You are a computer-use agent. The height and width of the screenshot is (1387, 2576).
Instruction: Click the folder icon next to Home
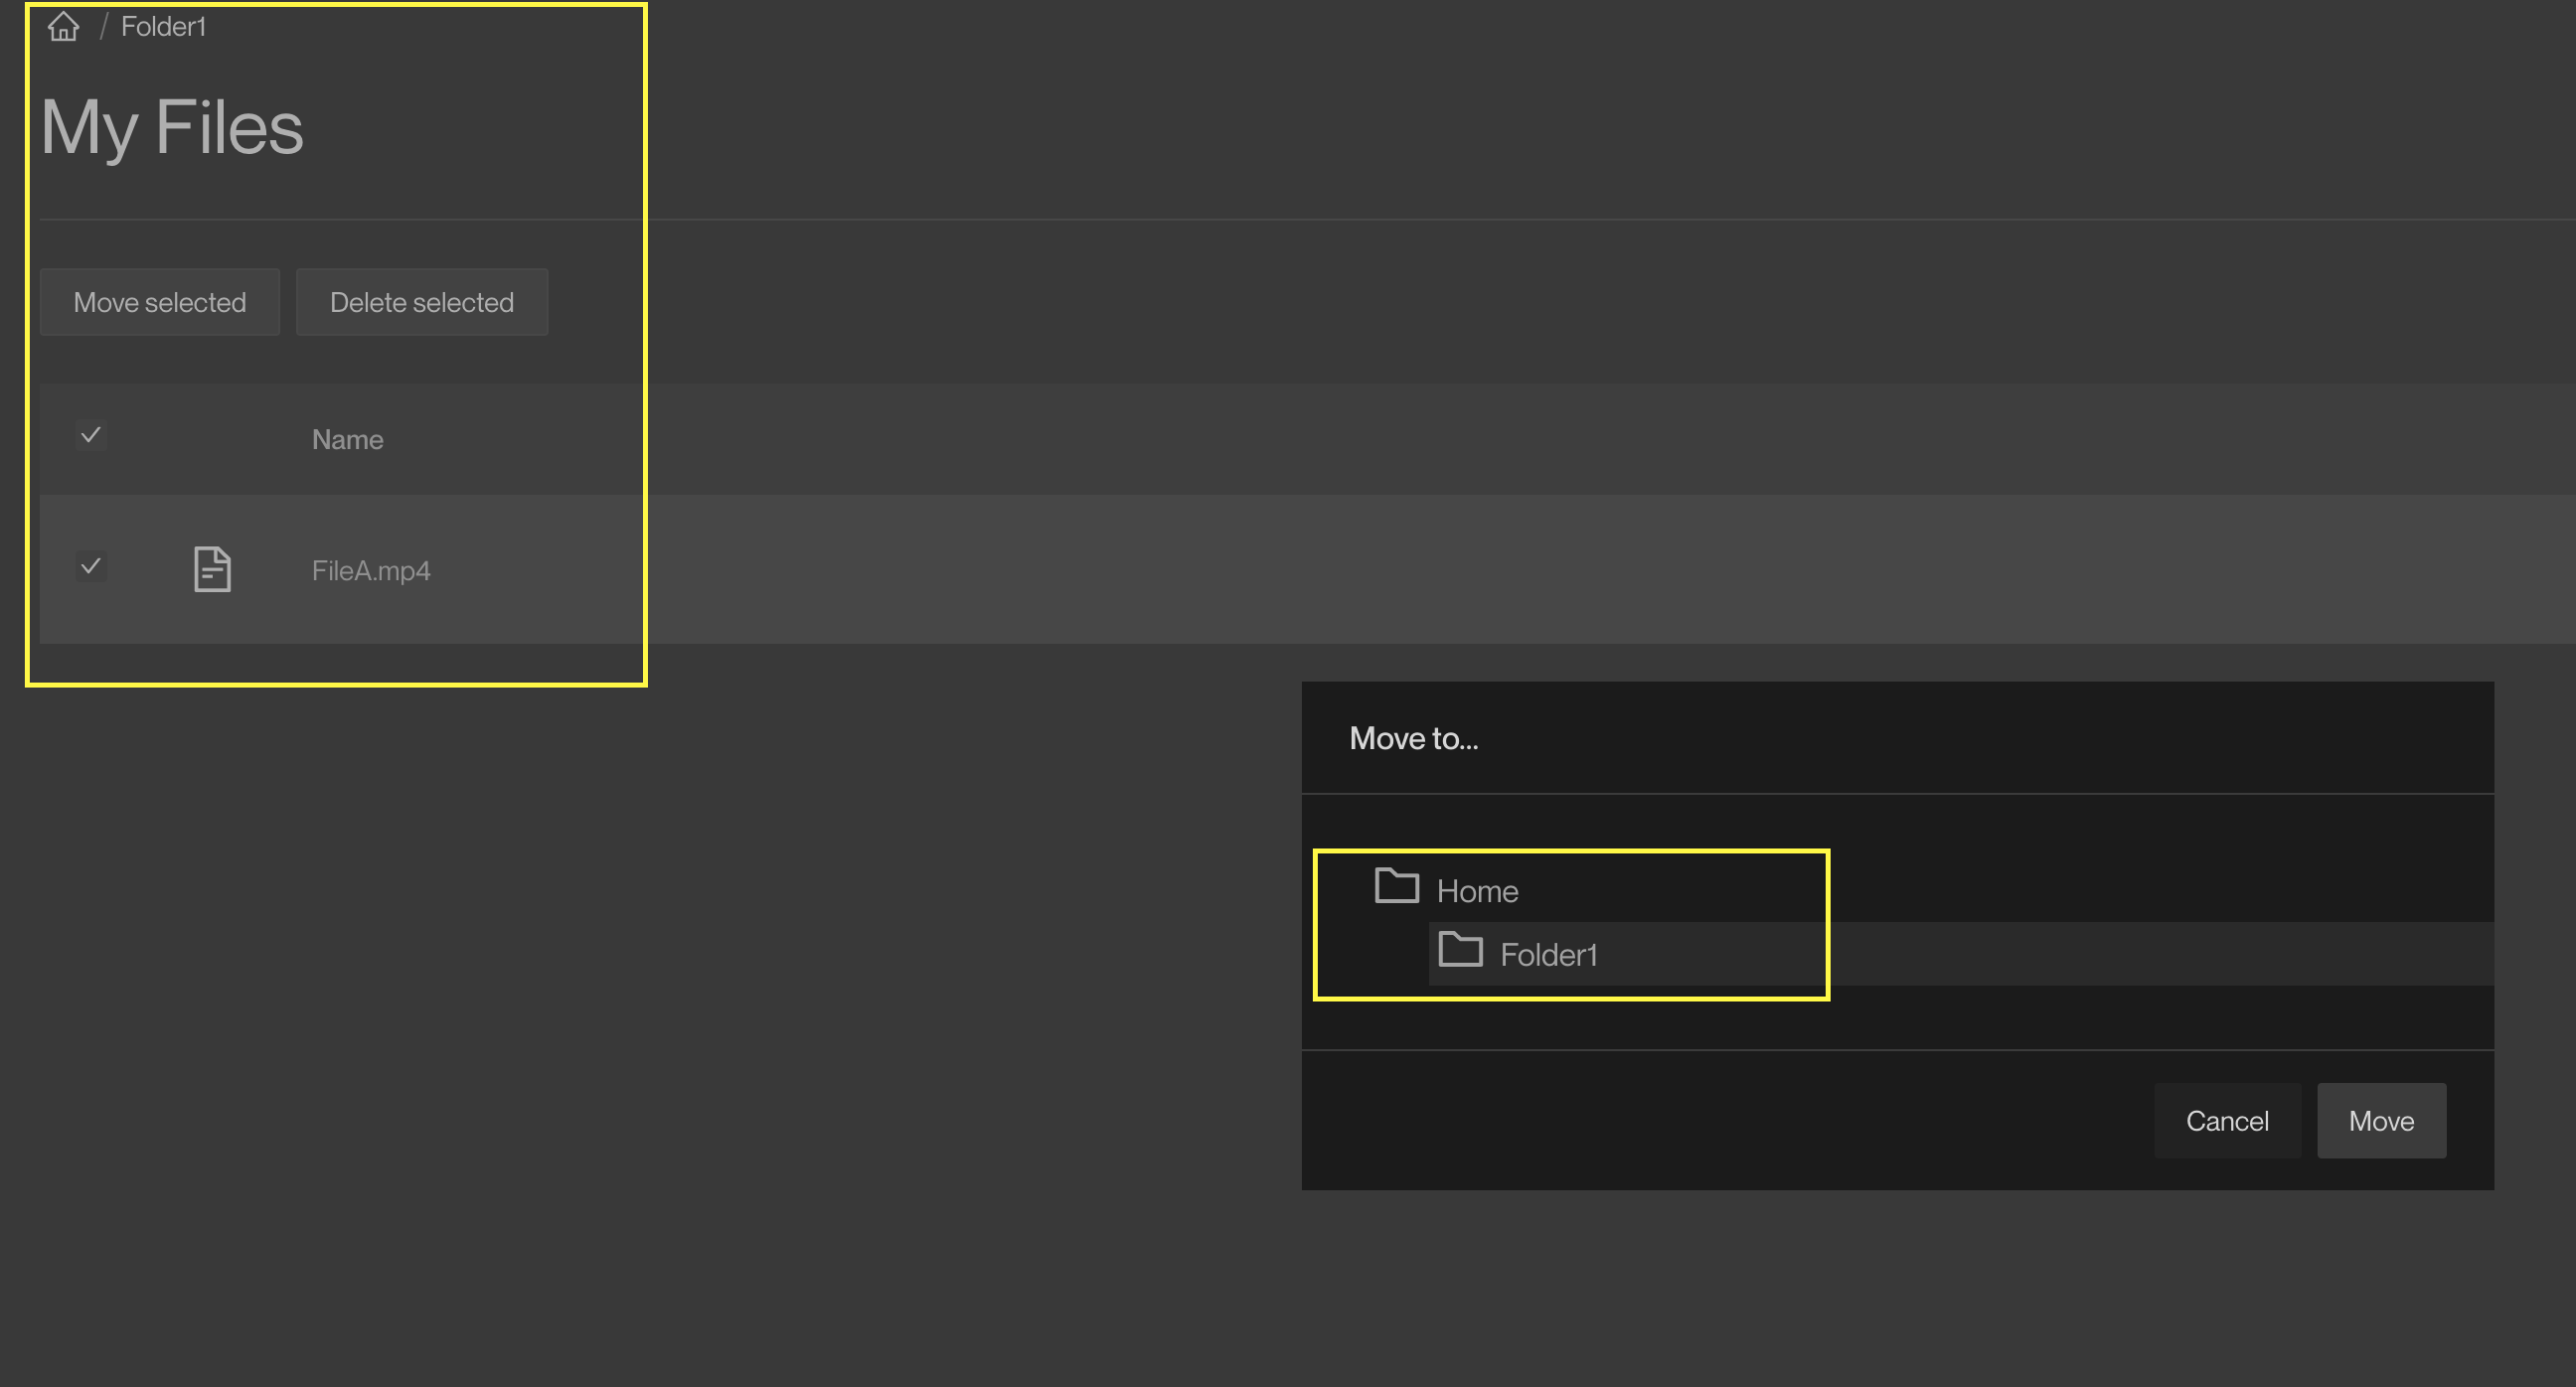[1396, 887]
